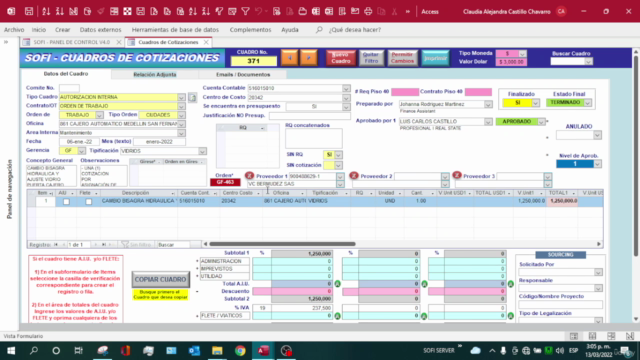Image resolution: width=640 pixels, height=360 pixels.
Task: Click the COPIAR CUADRO button
Action: point(160,280)
